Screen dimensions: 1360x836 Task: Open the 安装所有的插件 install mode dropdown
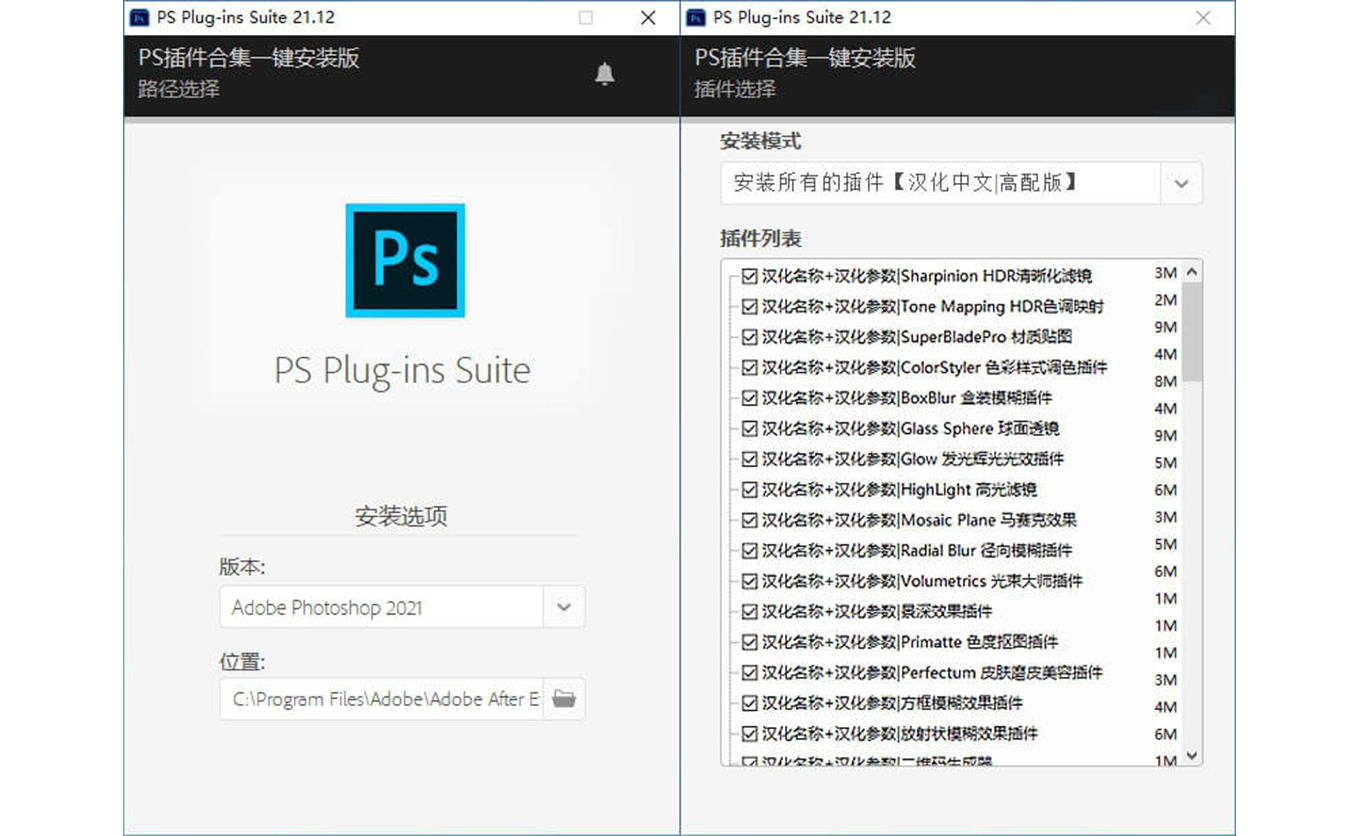[x=961, y=183]
